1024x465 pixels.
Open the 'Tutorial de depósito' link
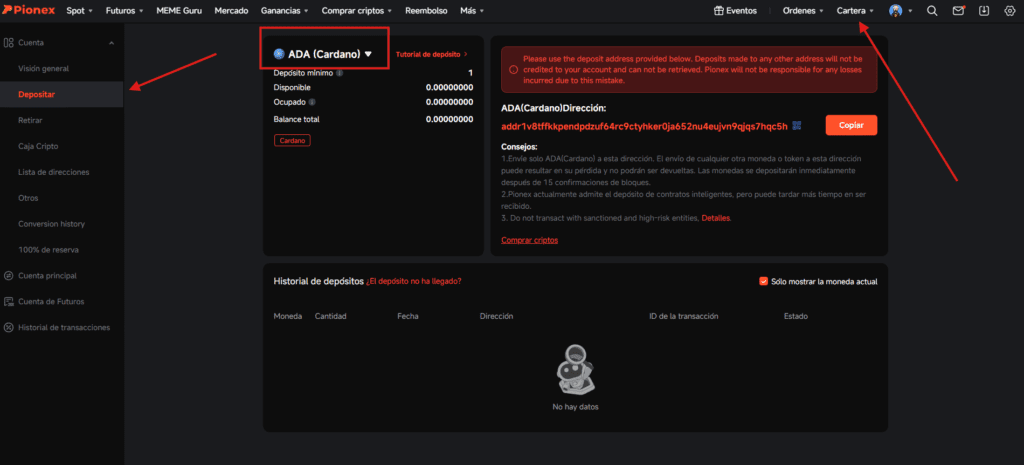[431, 54]
